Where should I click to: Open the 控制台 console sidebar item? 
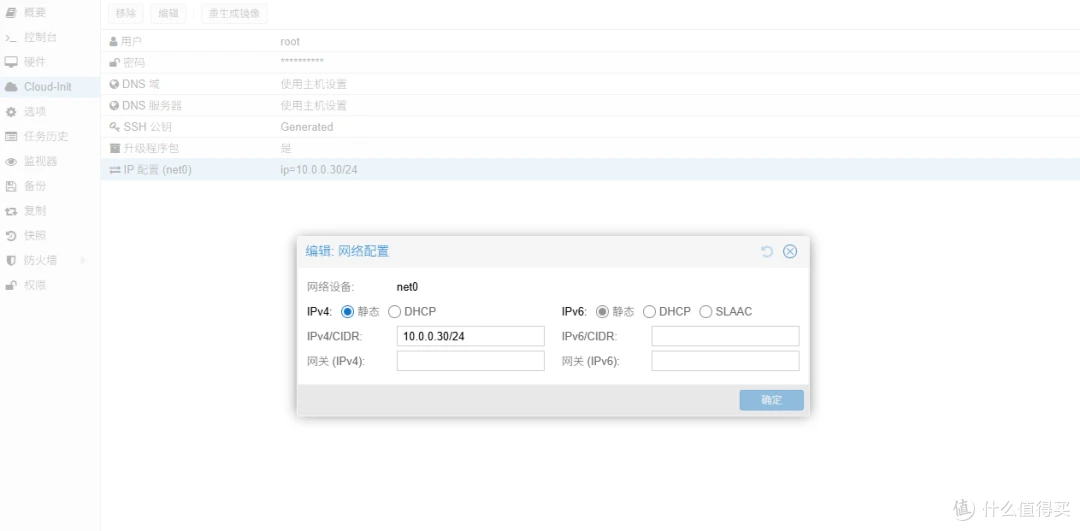point(50,37)
